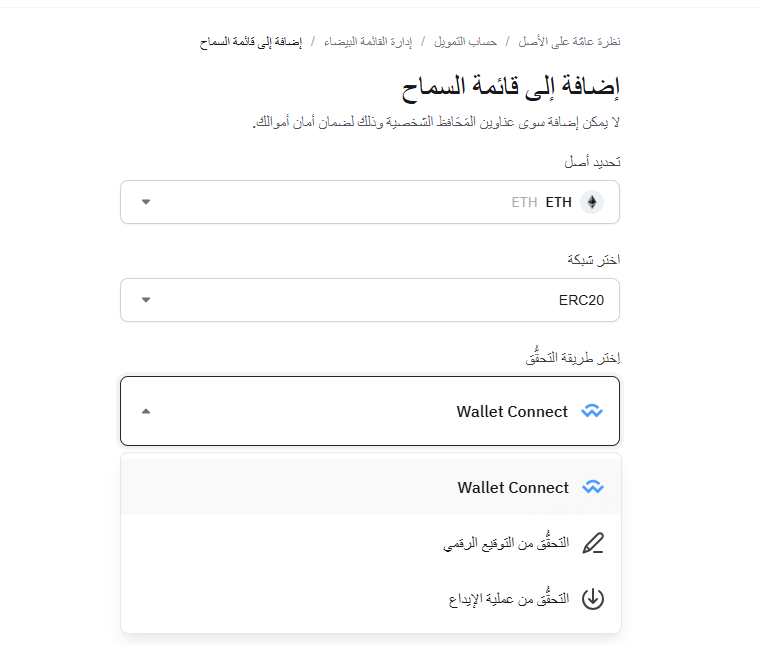The image size is (760, 645).
Task: Click the Wallet Connect logo in the selected field
Action: [x=592, y=411]
